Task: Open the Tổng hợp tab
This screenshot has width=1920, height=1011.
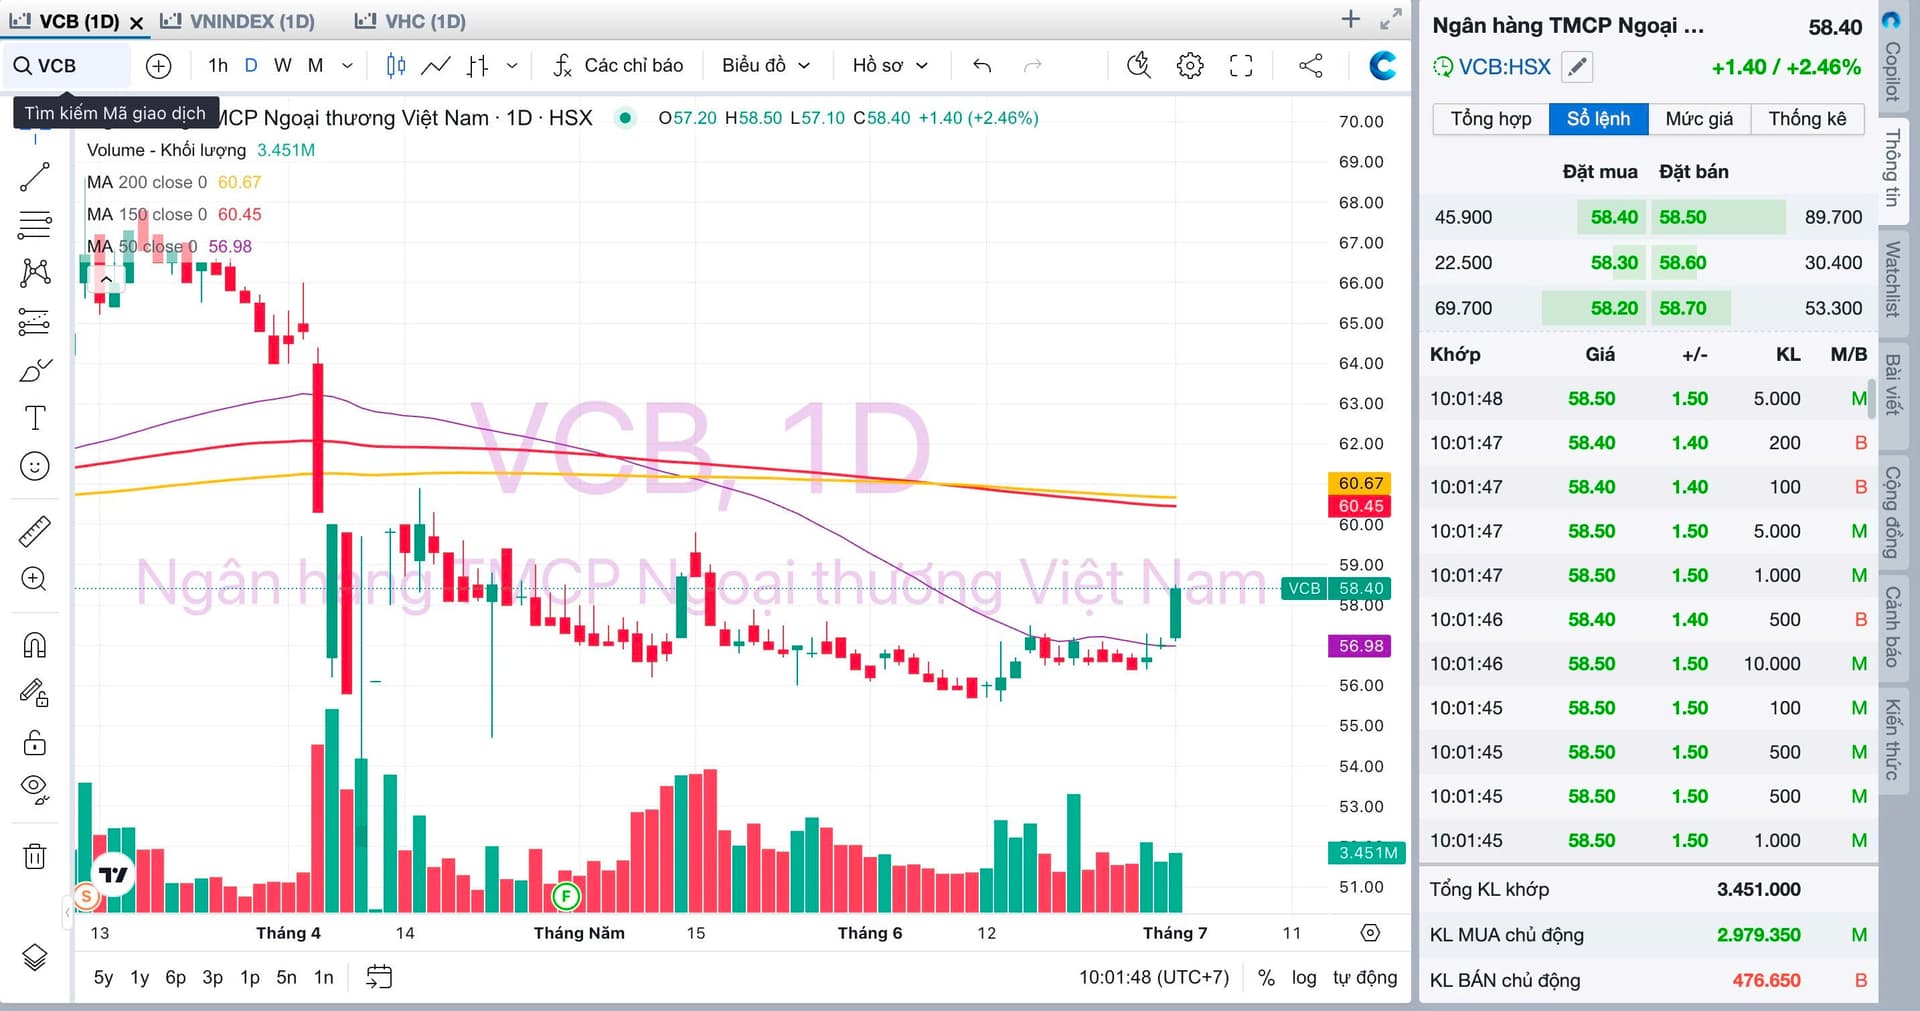Action: [1491, 119]
